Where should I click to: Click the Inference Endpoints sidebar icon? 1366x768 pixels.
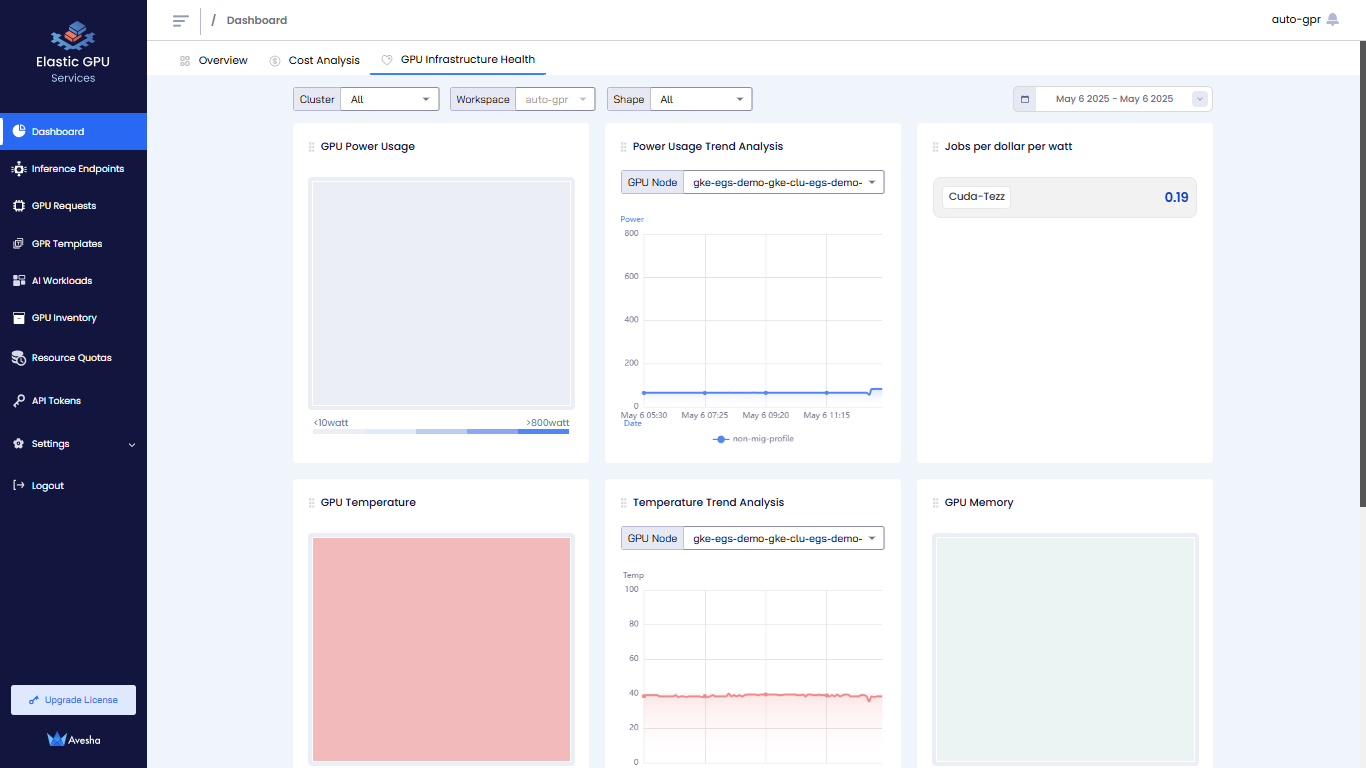(19, 169)
